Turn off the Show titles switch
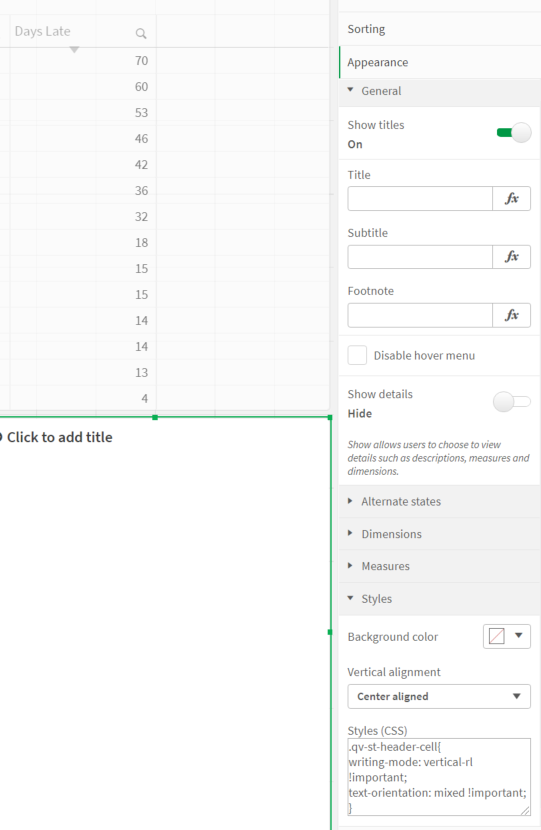The height and width of the screenshot is (830, 541). point(513,132)
